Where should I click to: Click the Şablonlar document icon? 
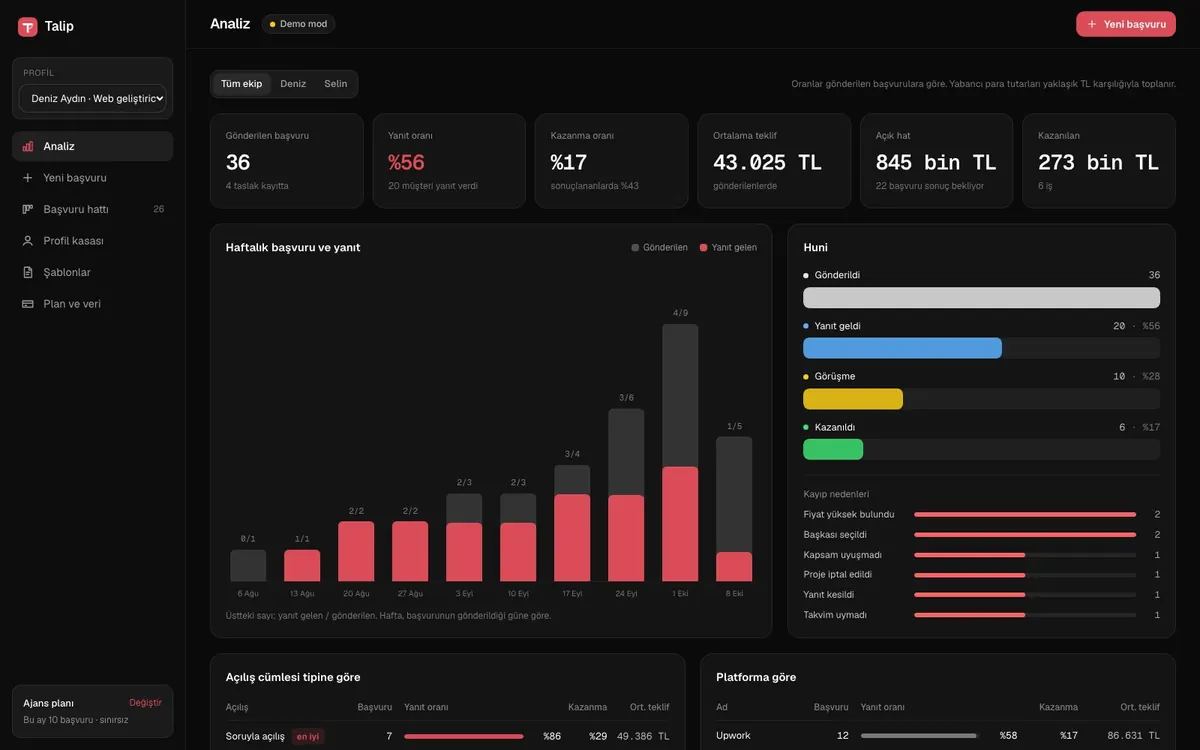coord(28,272)
